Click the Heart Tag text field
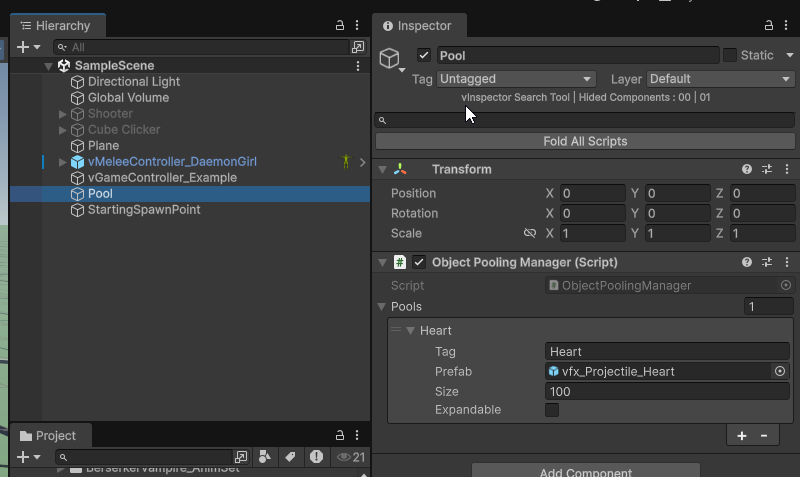 [667, 352]
